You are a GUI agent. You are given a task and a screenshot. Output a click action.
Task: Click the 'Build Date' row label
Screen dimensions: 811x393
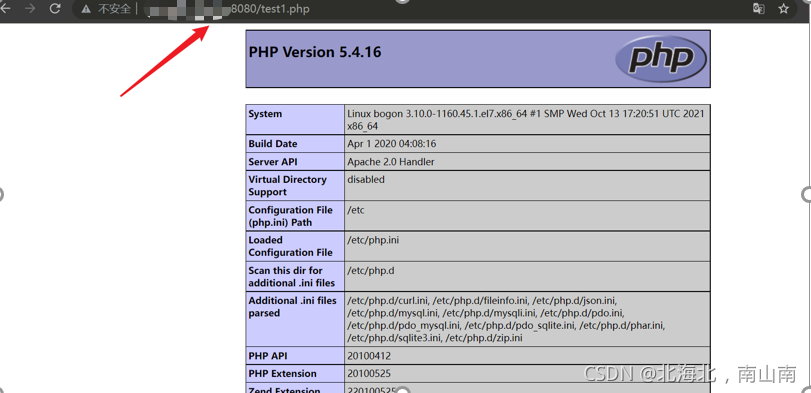coord(273,144)
